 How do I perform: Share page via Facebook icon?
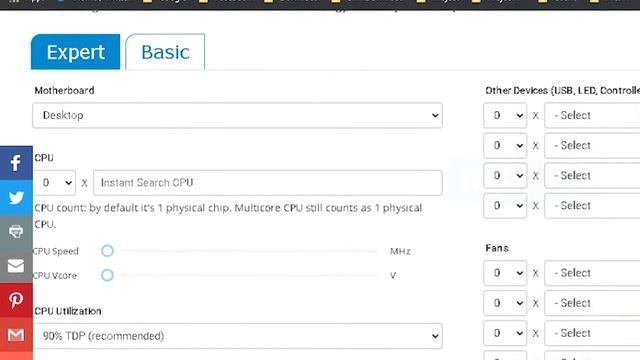pos(16,163)
